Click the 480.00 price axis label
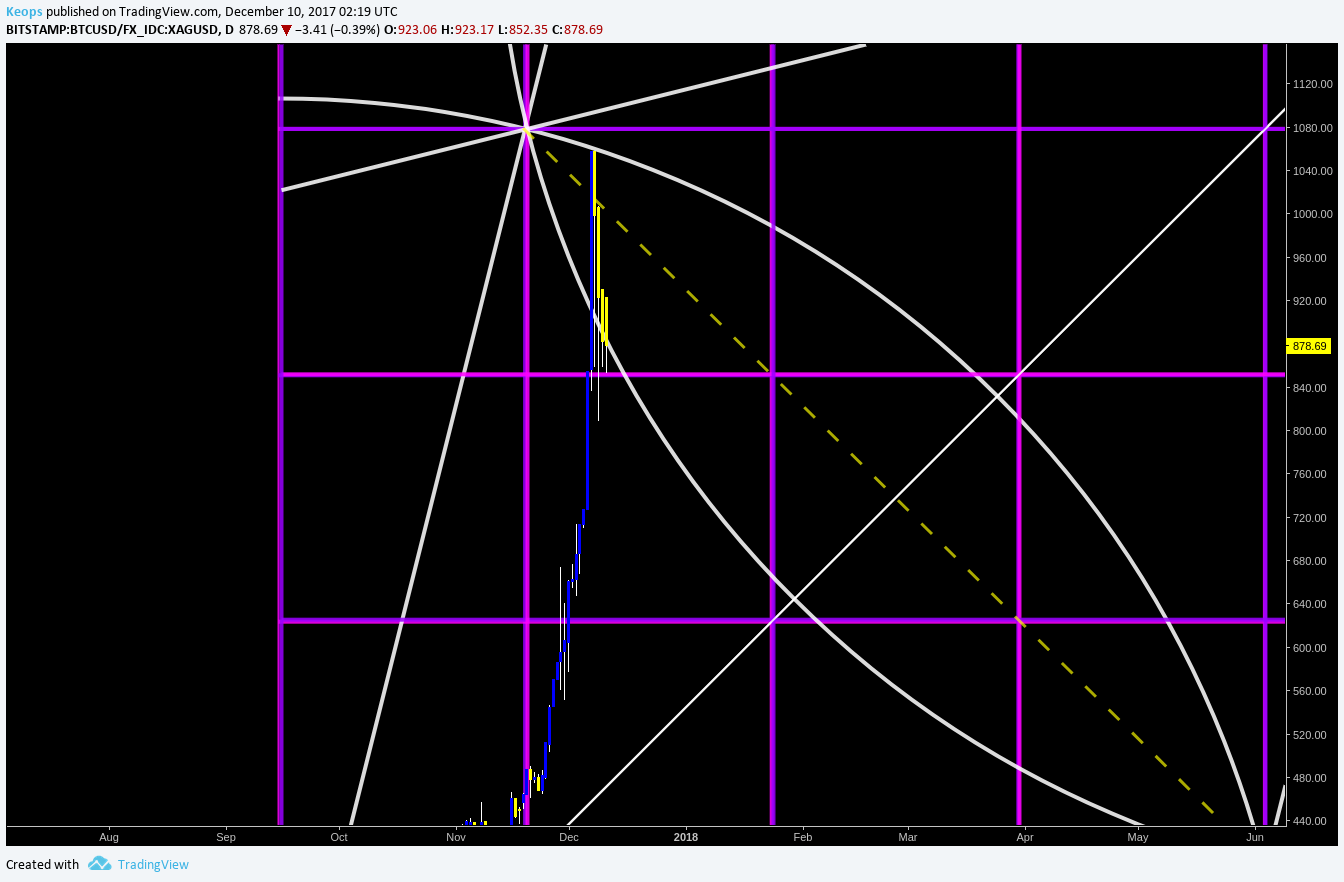The width and height of the screenshot is (1344, 882). (x=1312, y=778)
